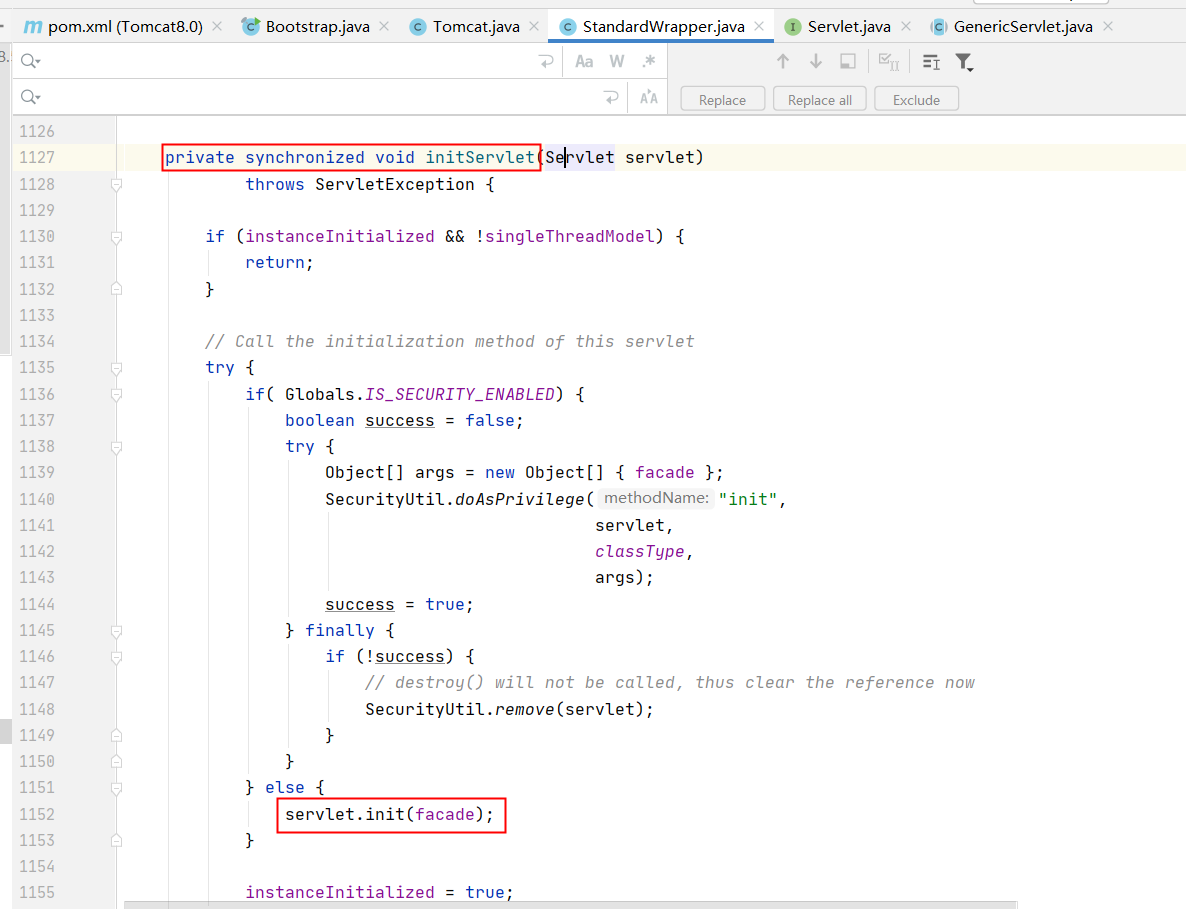
Task: Click the Exclude button
Action: click(916, 100)
